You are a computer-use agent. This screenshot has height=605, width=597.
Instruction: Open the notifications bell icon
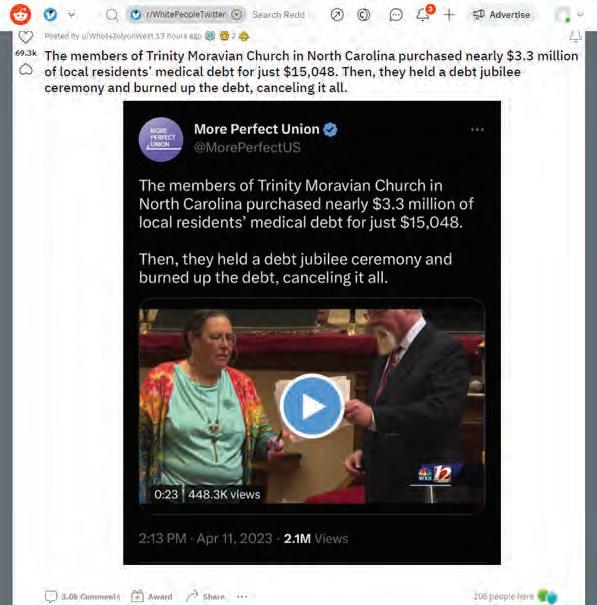(x=423, y=14)
